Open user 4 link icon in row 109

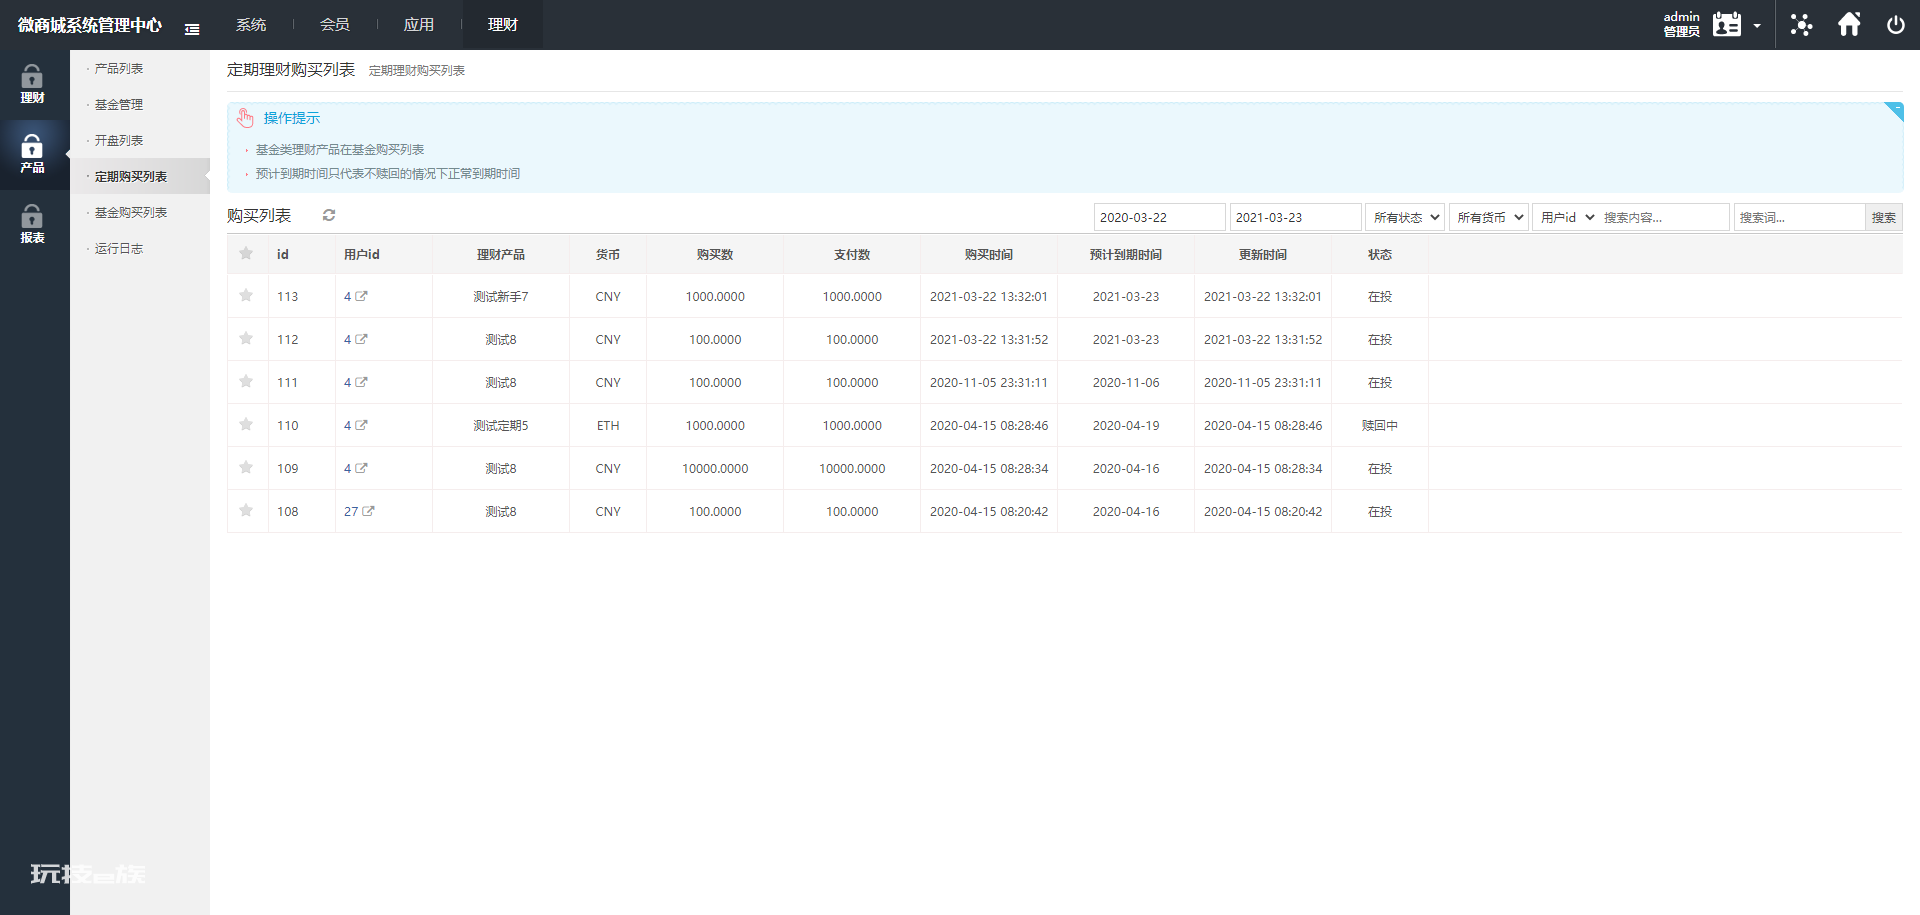[362, 468]
